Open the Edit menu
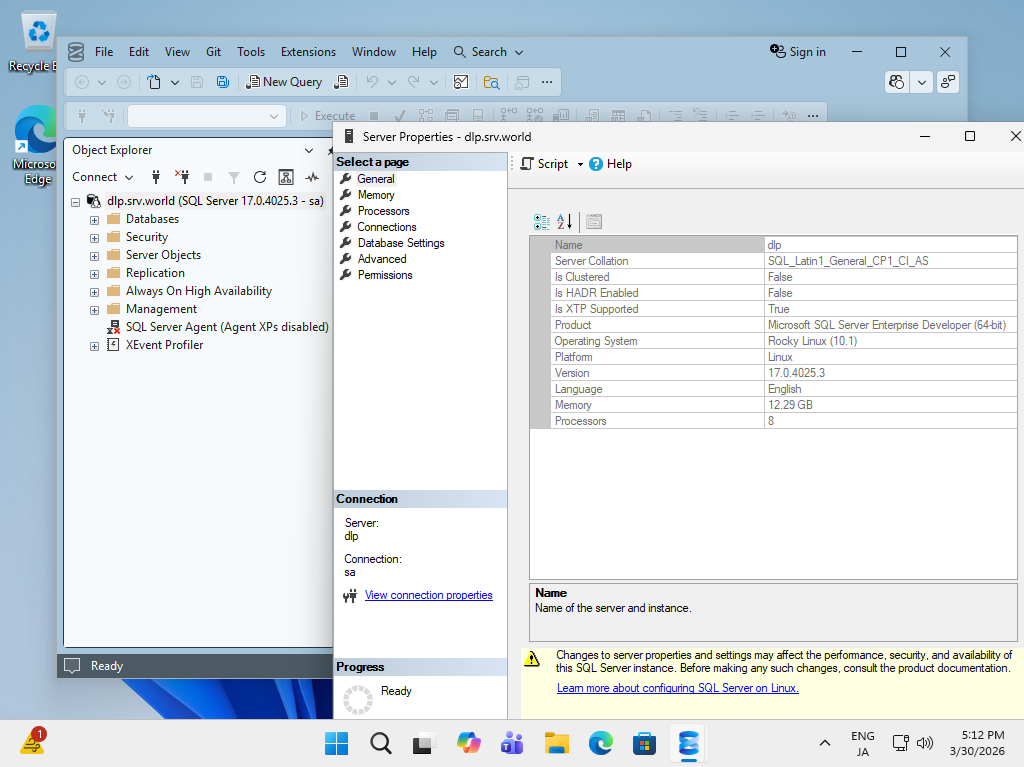Image resolution: width=1024 pixels, height=767 pixels. (138, 52)
